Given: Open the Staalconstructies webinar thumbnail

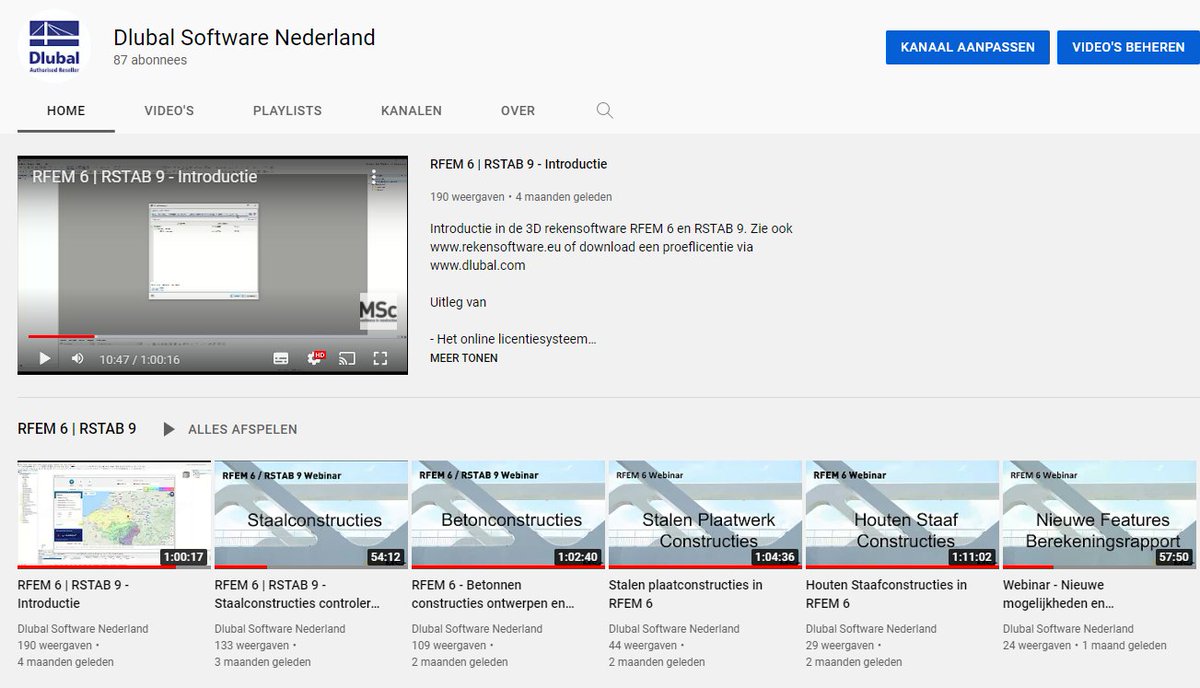Looking at the screenshot, I should (x=311, y=514).
